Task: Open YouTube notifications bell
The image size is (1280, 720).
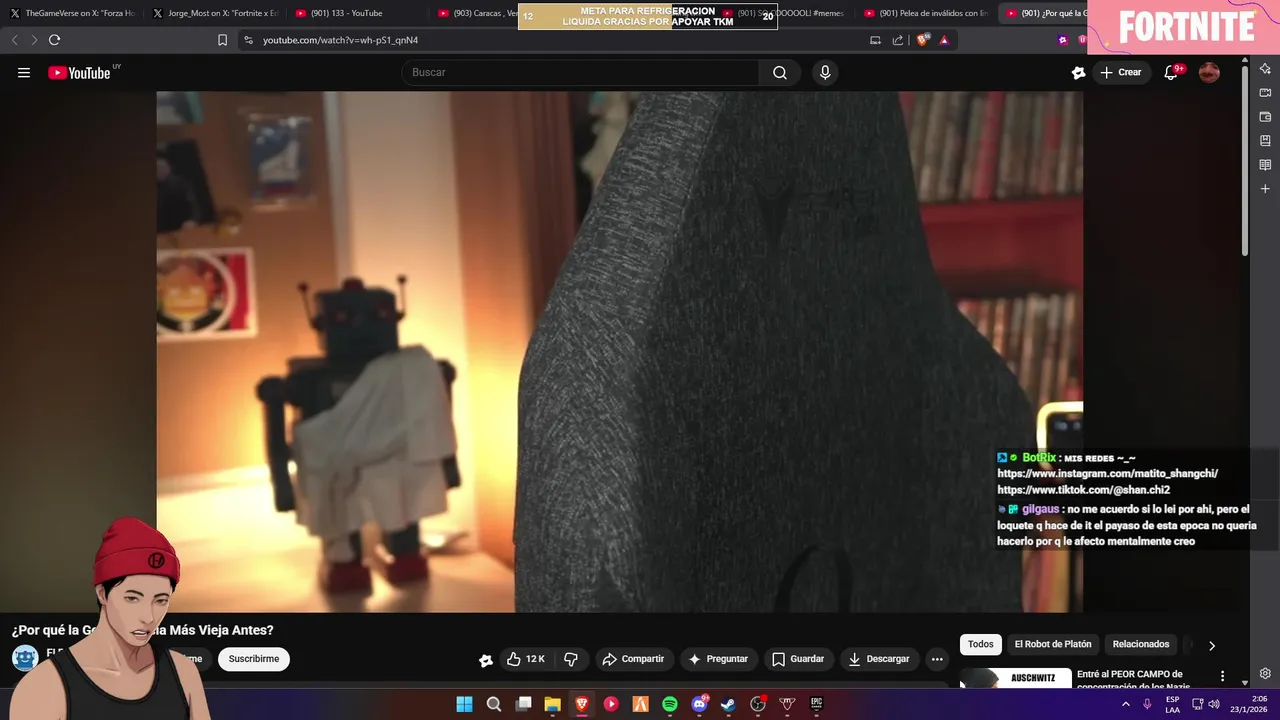Action: (1171, 72)
